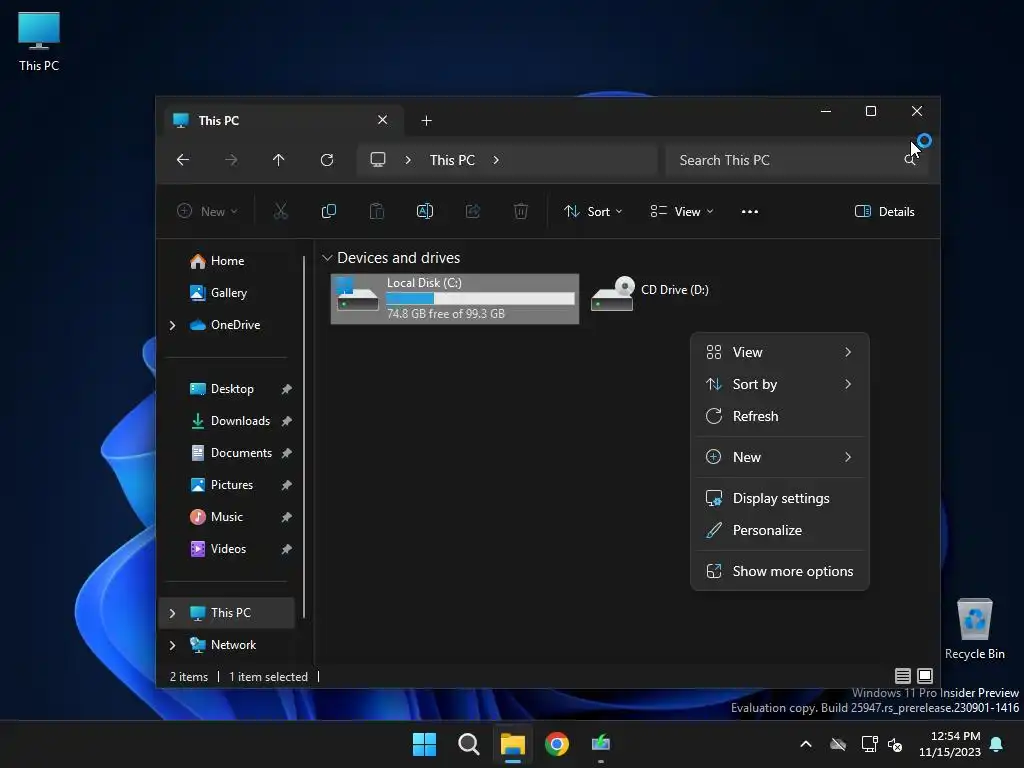Click the Local Disk (C:) storage usage bar
Viewport: 1024px width, 768px height.
480,298
